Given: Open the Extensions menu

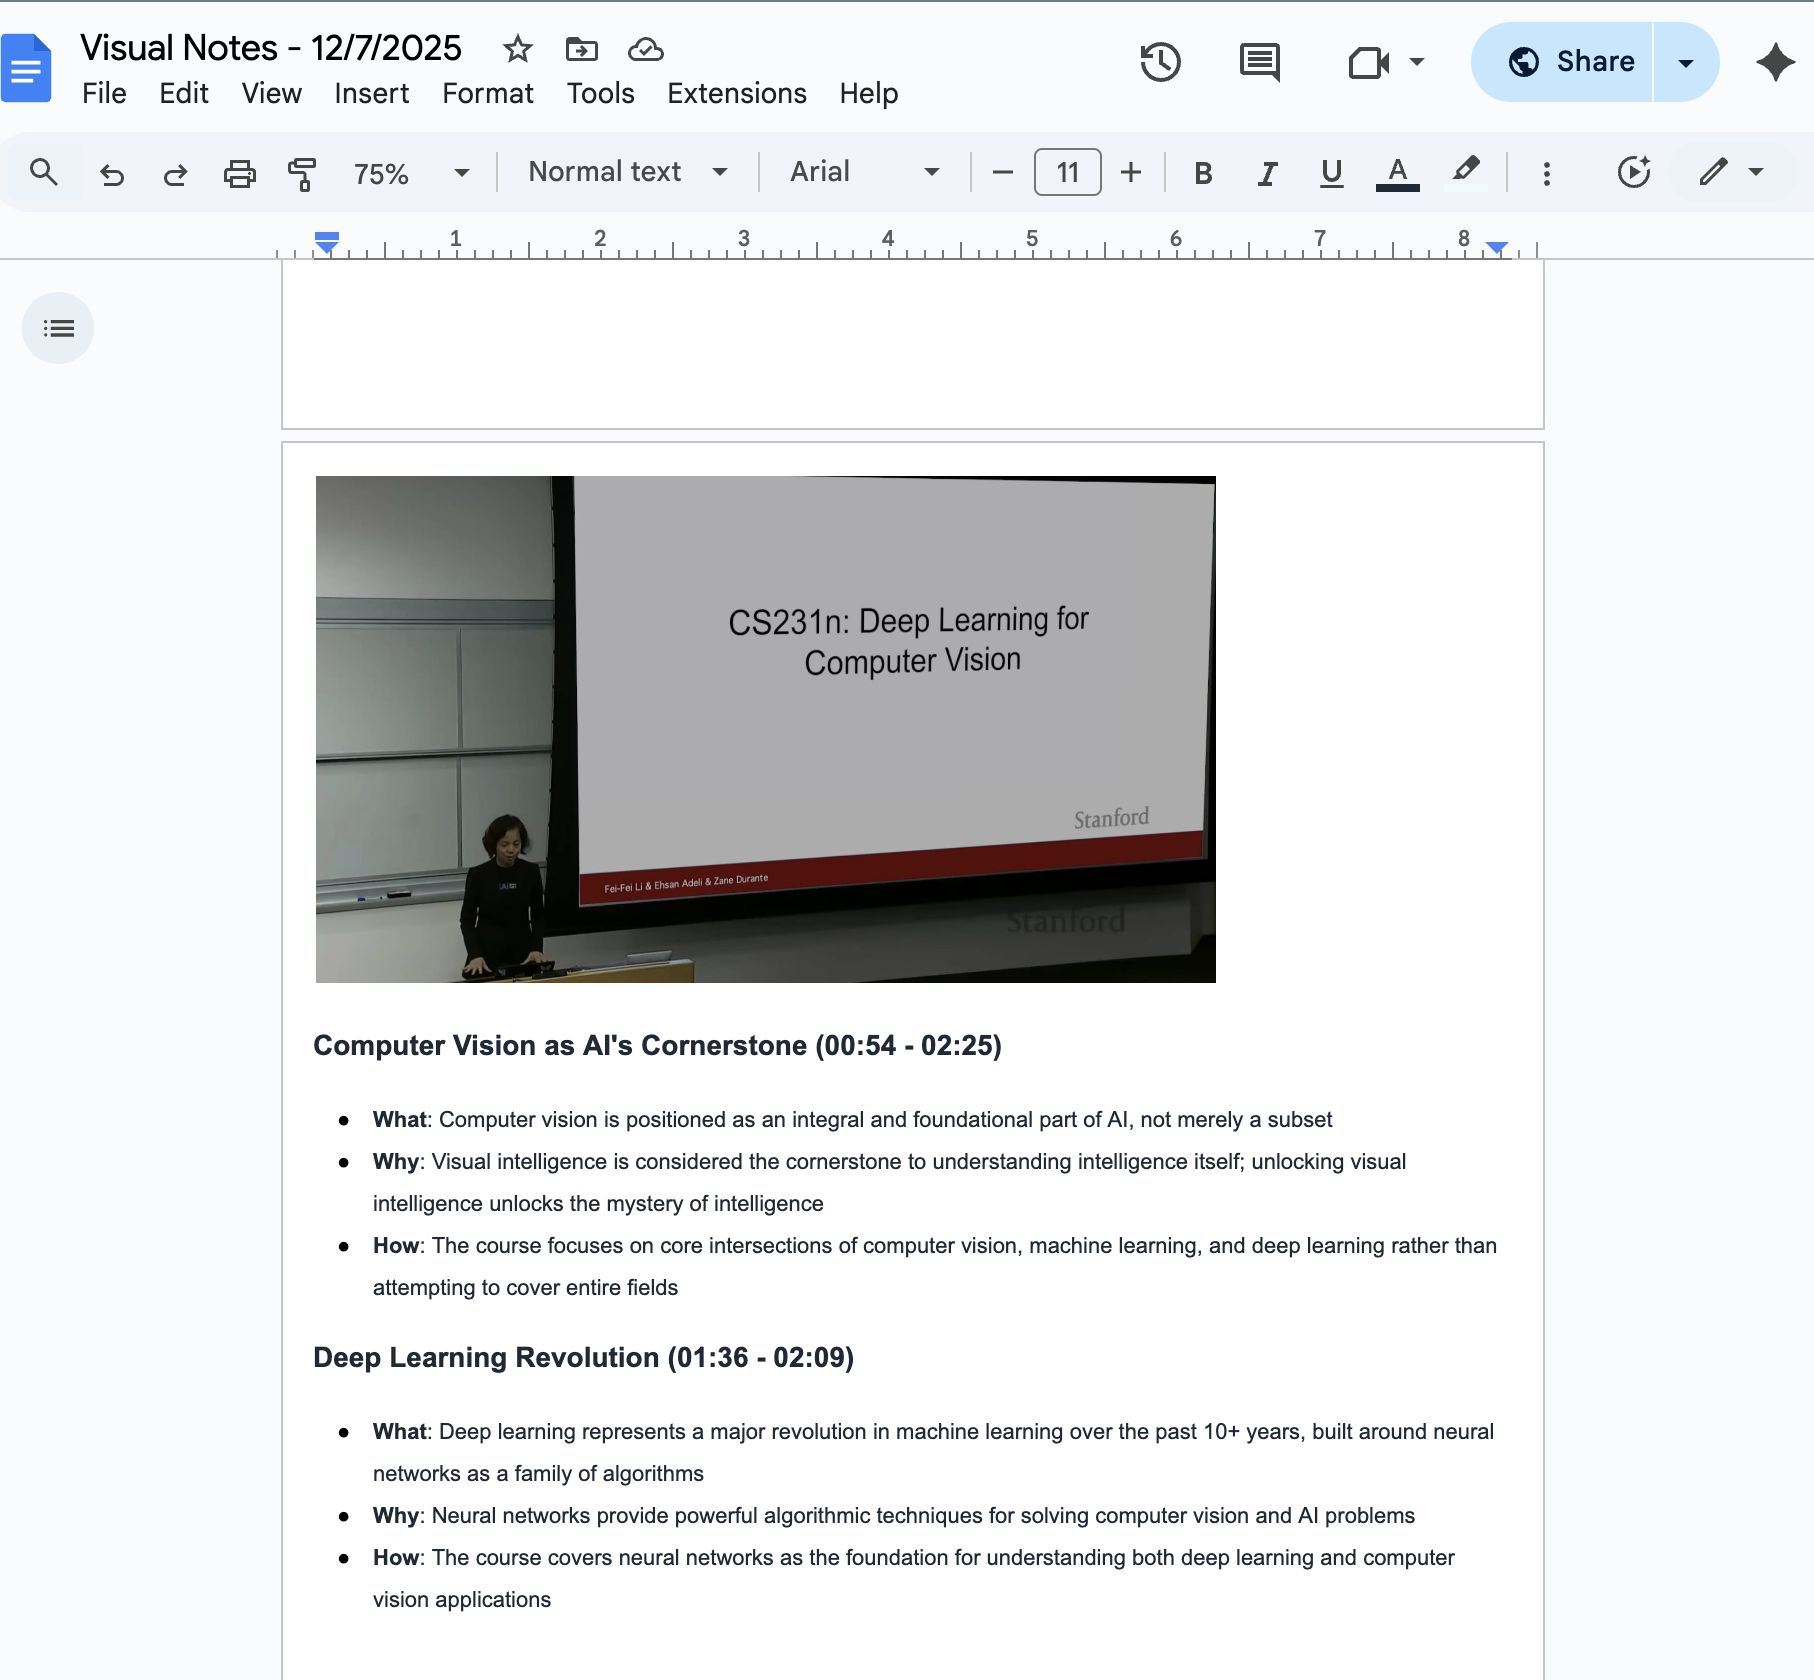Looking at the screenshot, I should click(x=736, y=93).
